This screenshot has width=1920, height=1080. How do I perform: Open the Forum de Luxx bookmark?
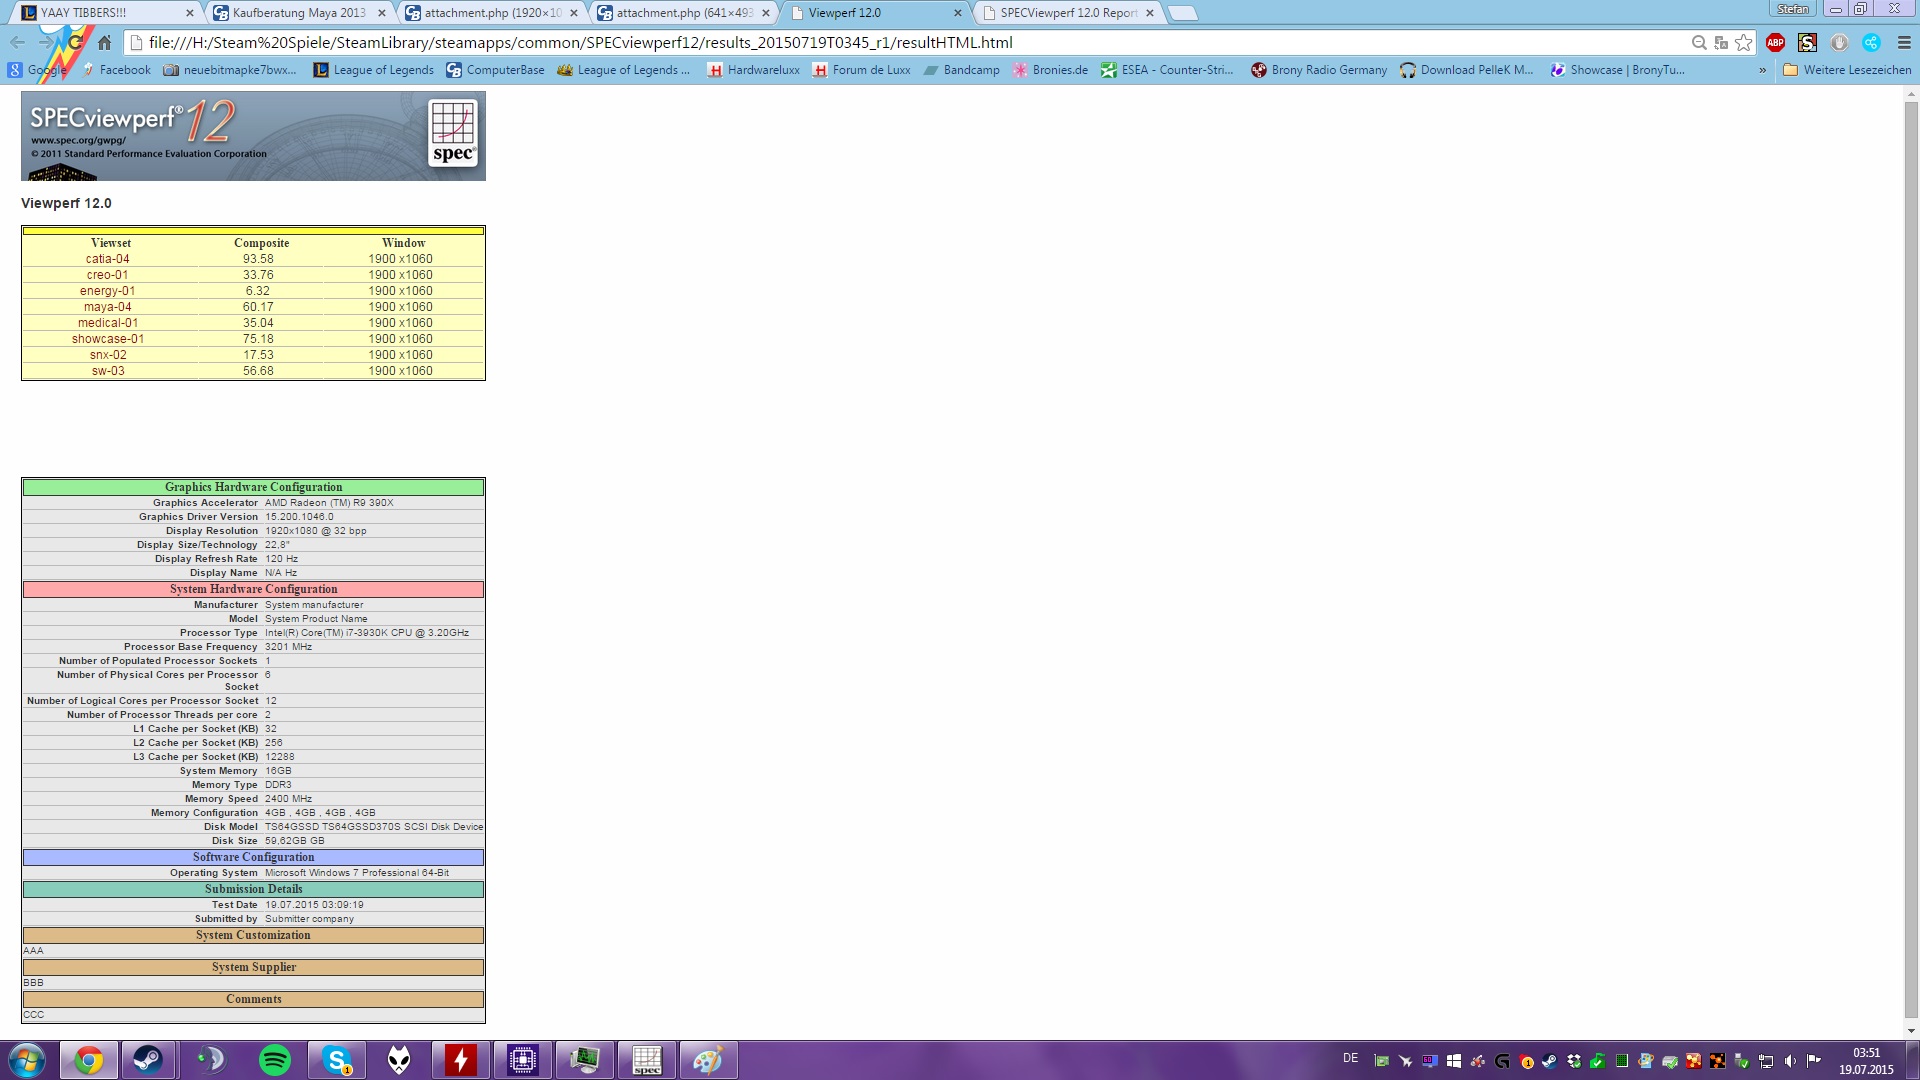pos(861,70)
